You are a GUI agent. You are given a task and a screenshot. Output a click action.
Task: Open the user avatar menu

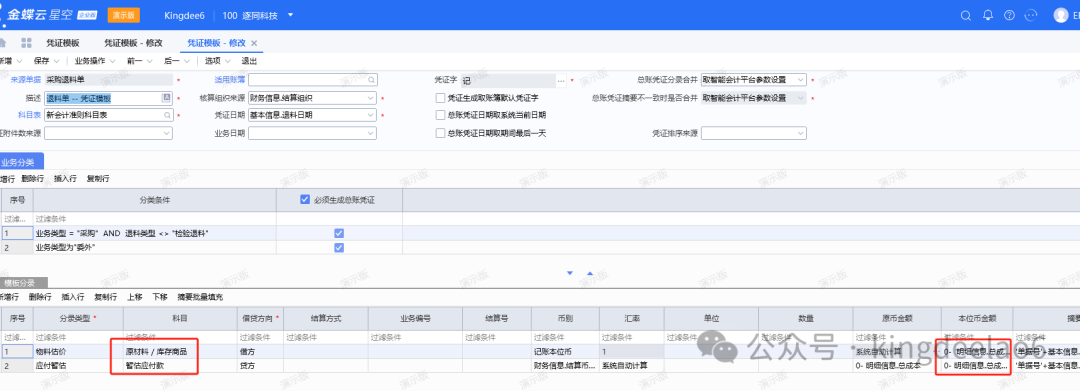point(1061,15)
